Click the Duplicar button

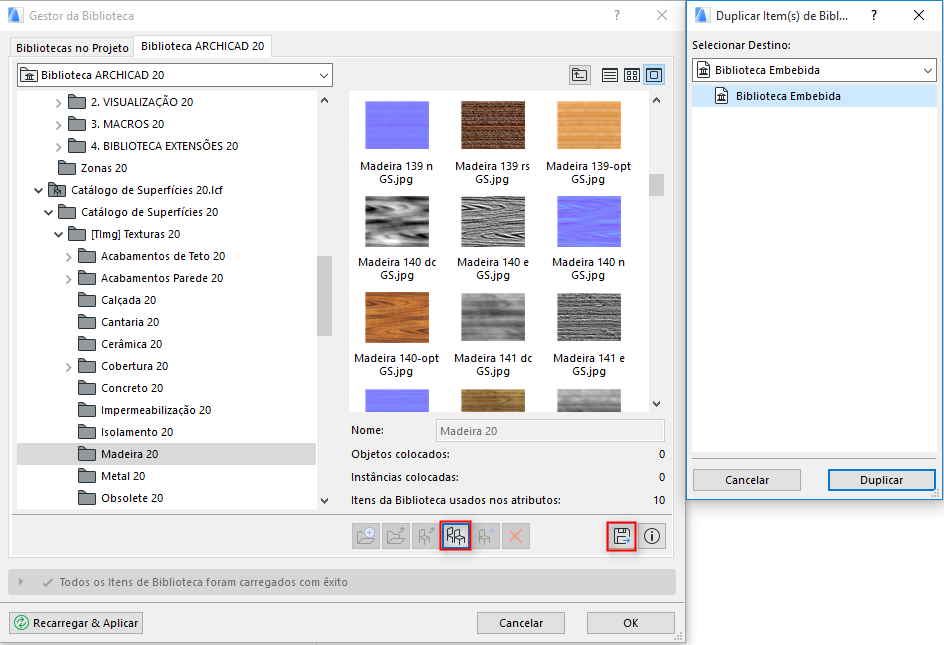point(881,480)
